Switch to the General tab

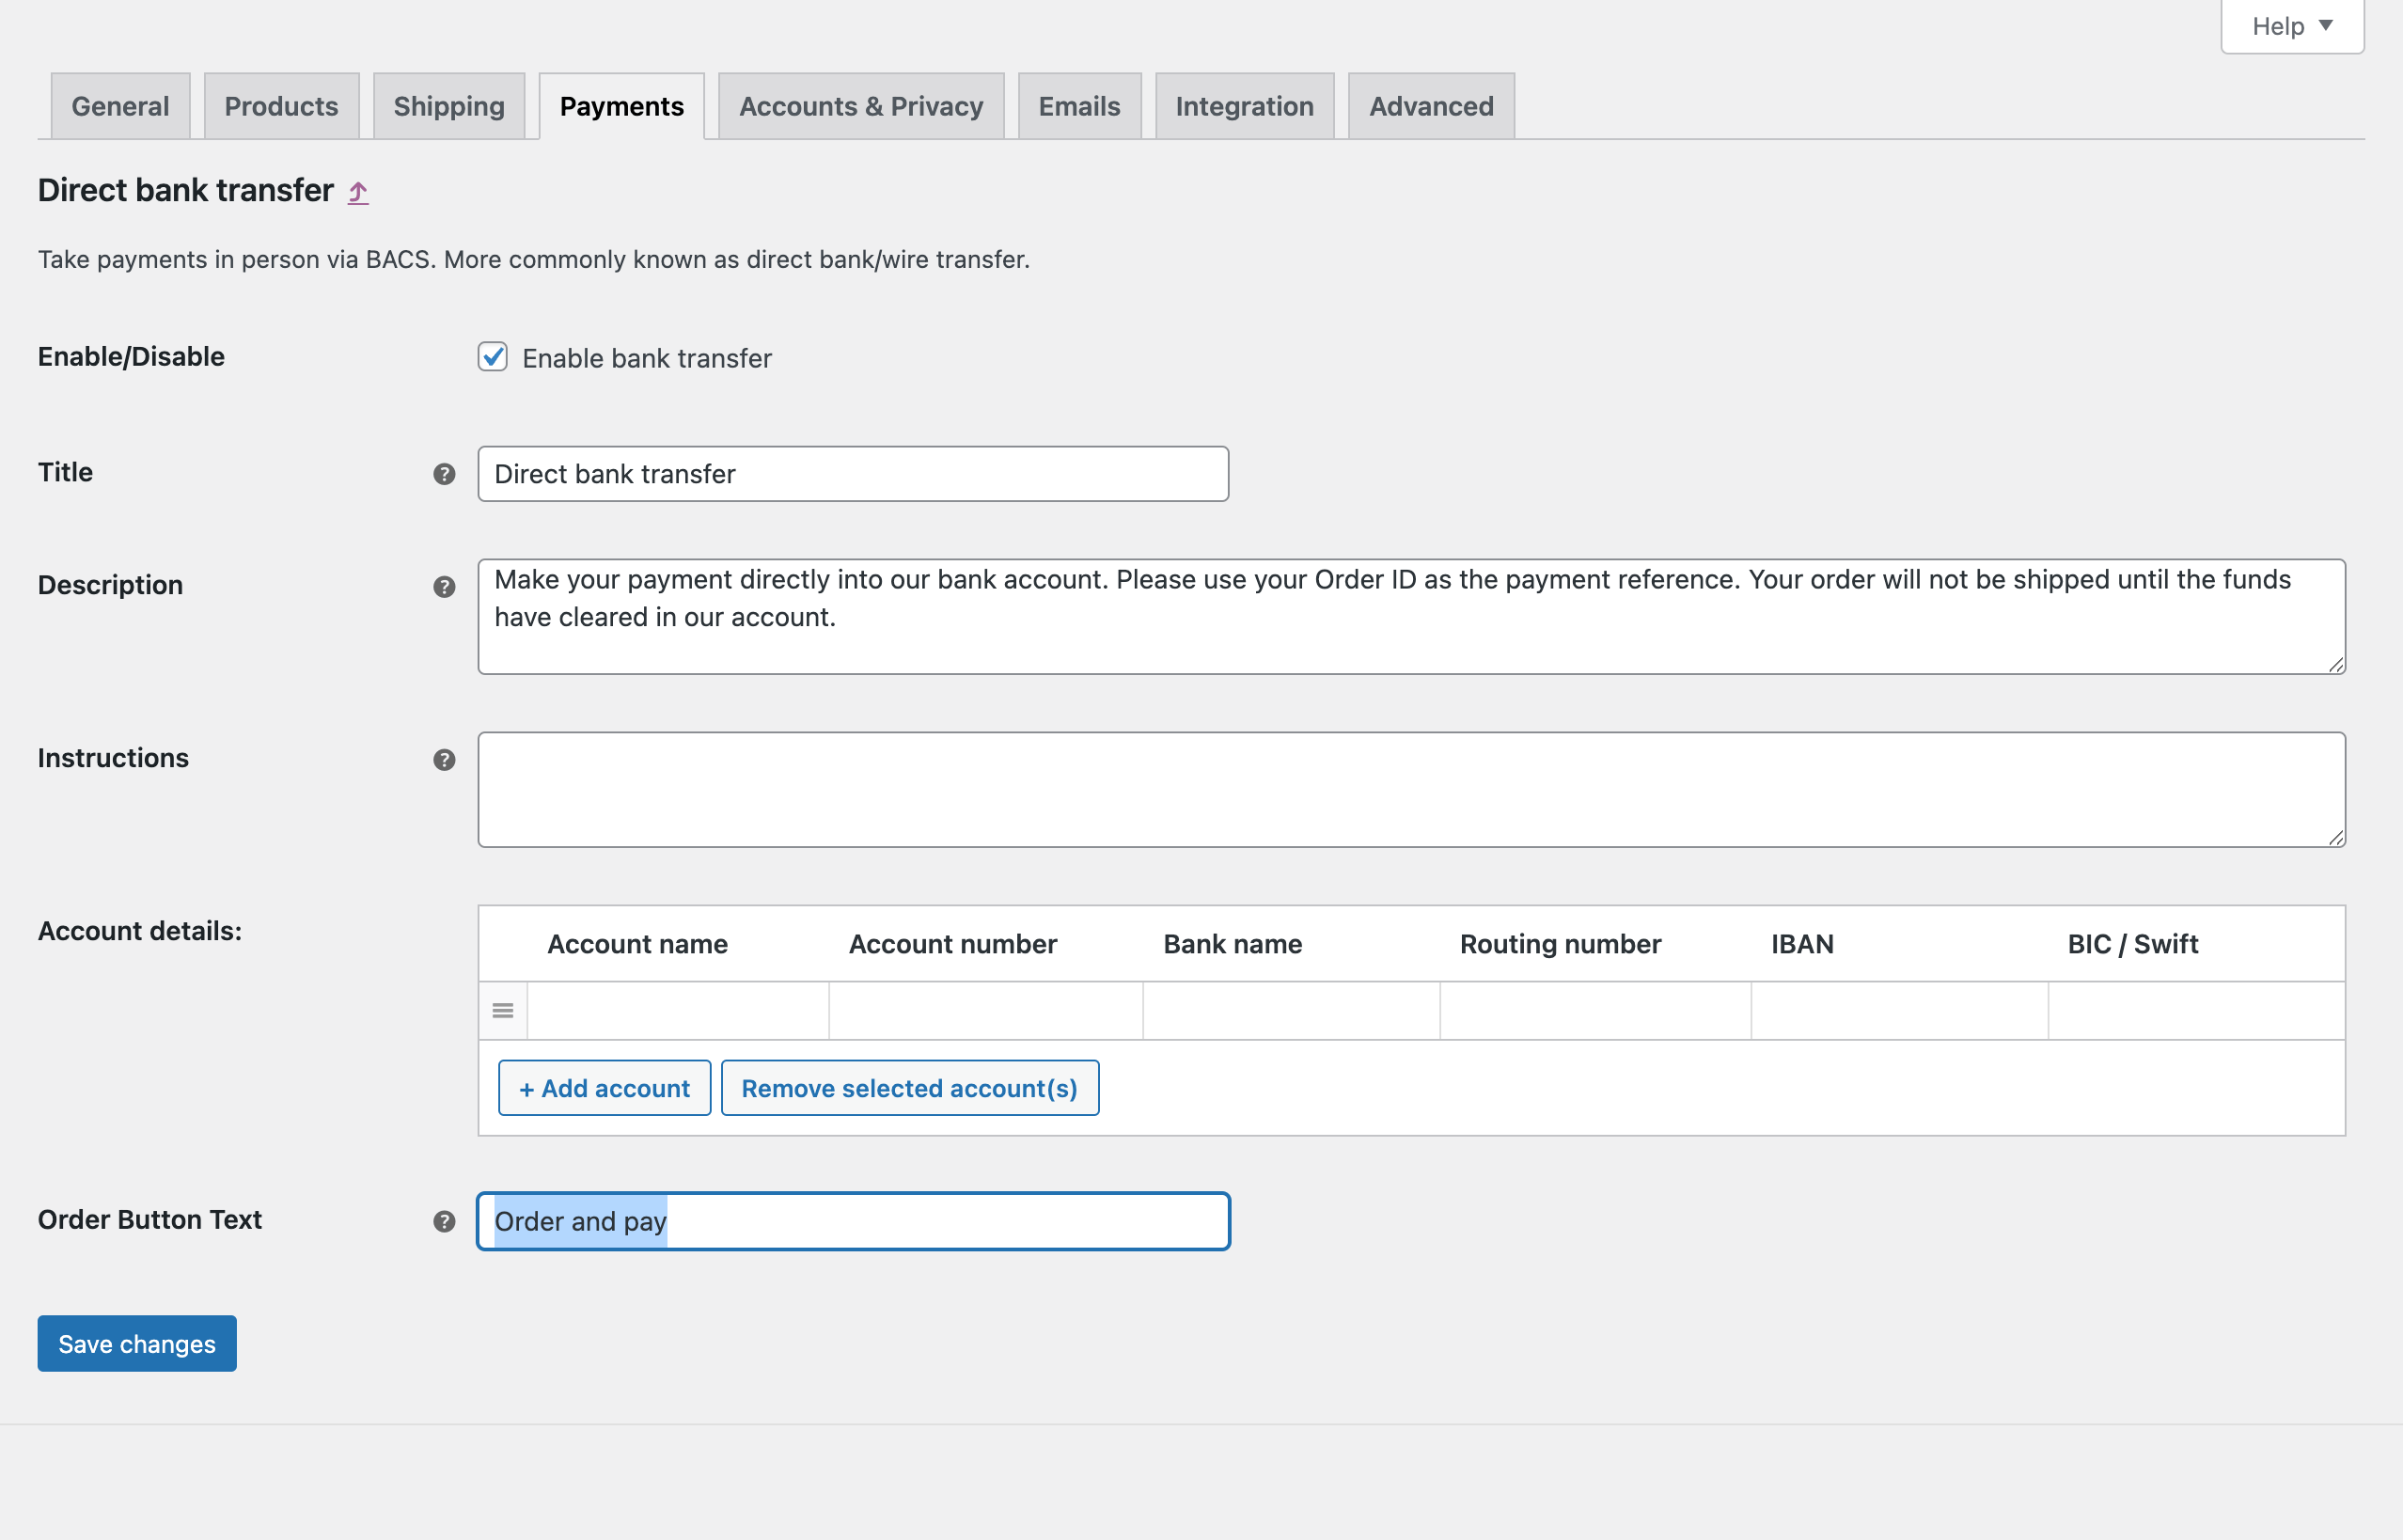point(120,106)
